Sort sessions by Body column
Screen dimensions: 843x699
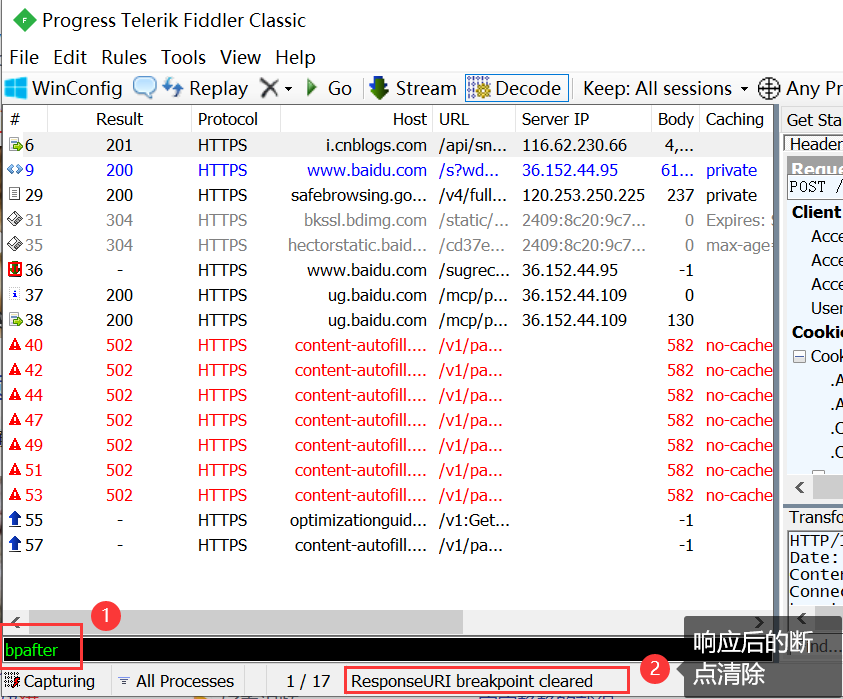coord(676,119)
